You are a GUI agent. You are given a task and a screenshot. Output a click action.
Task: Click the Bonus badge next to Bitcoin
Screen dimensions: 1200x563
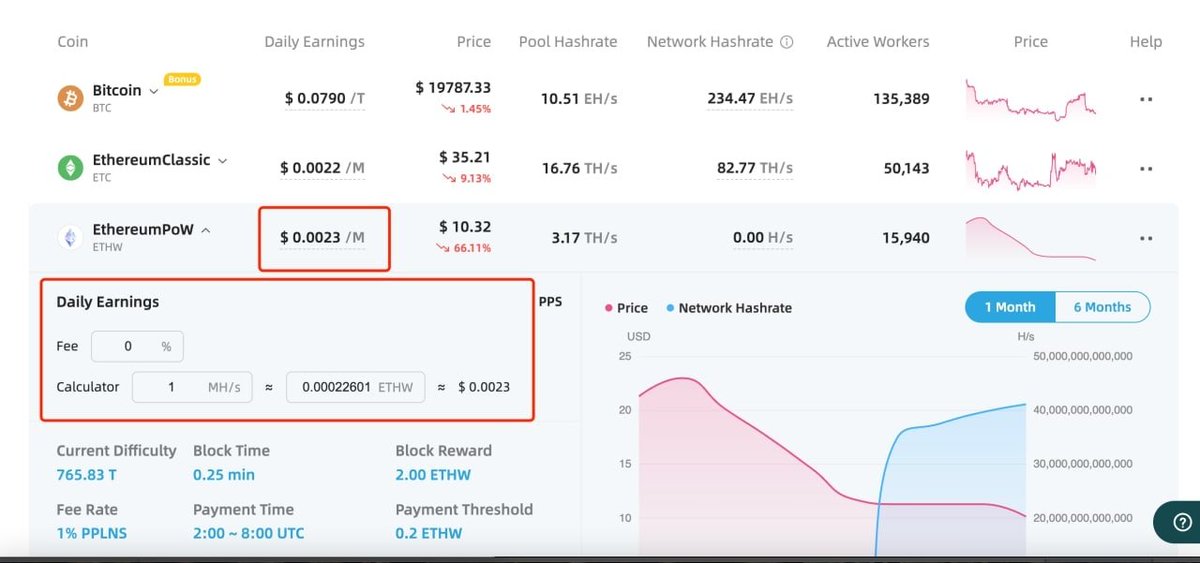coord(182,79)
